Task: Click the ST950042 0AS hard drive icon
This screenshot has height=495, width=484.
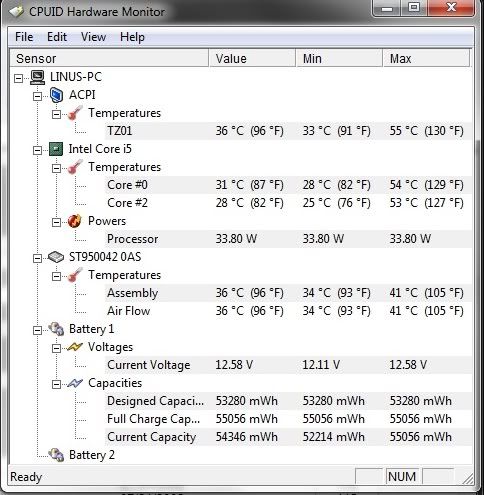Action: 56,257
